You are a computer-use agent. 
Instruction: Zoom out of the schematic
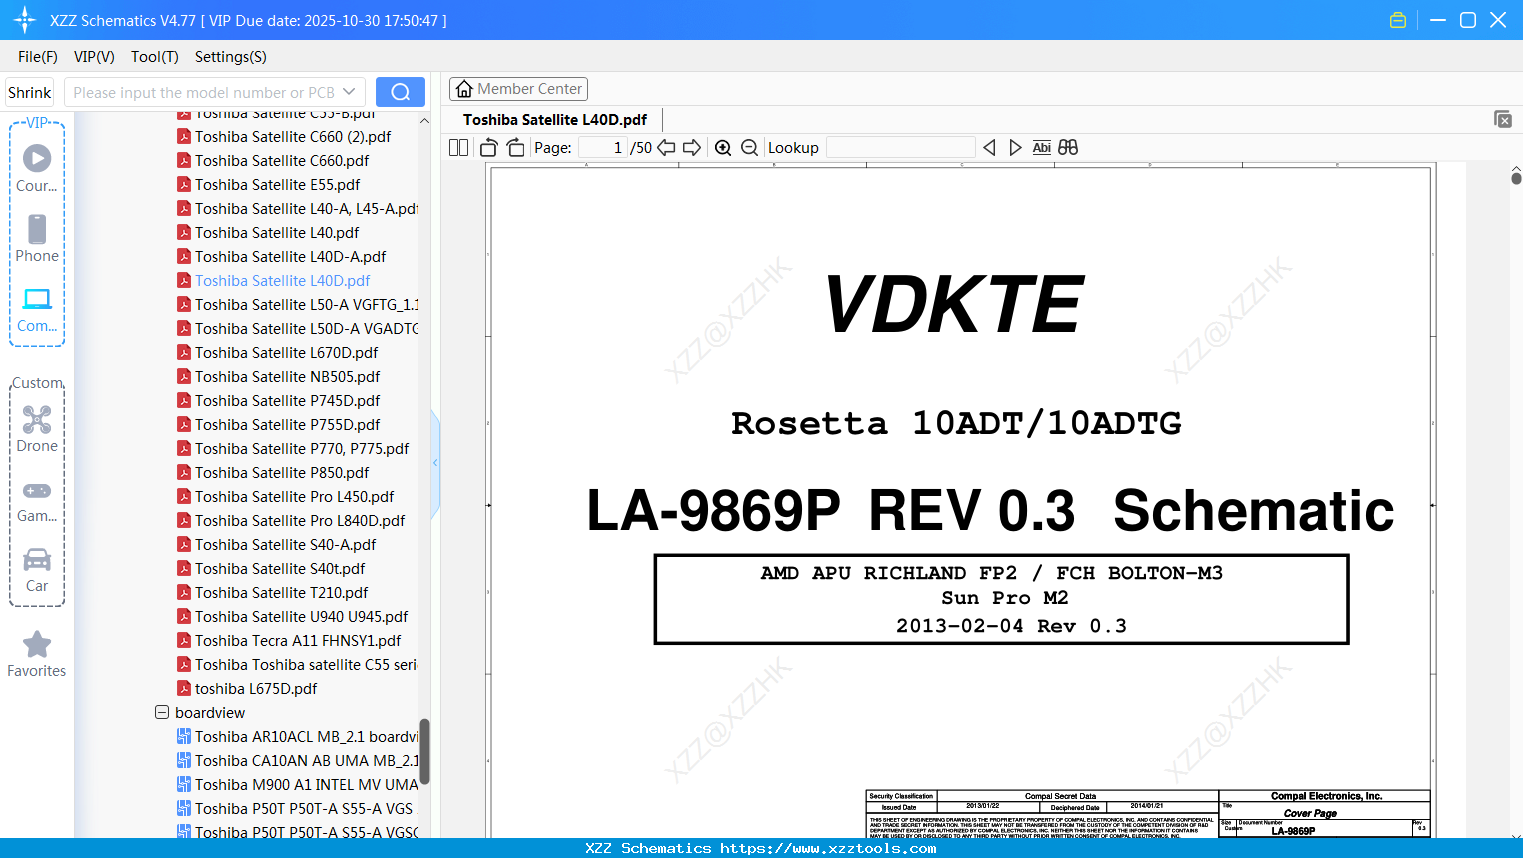click(750, 148)
